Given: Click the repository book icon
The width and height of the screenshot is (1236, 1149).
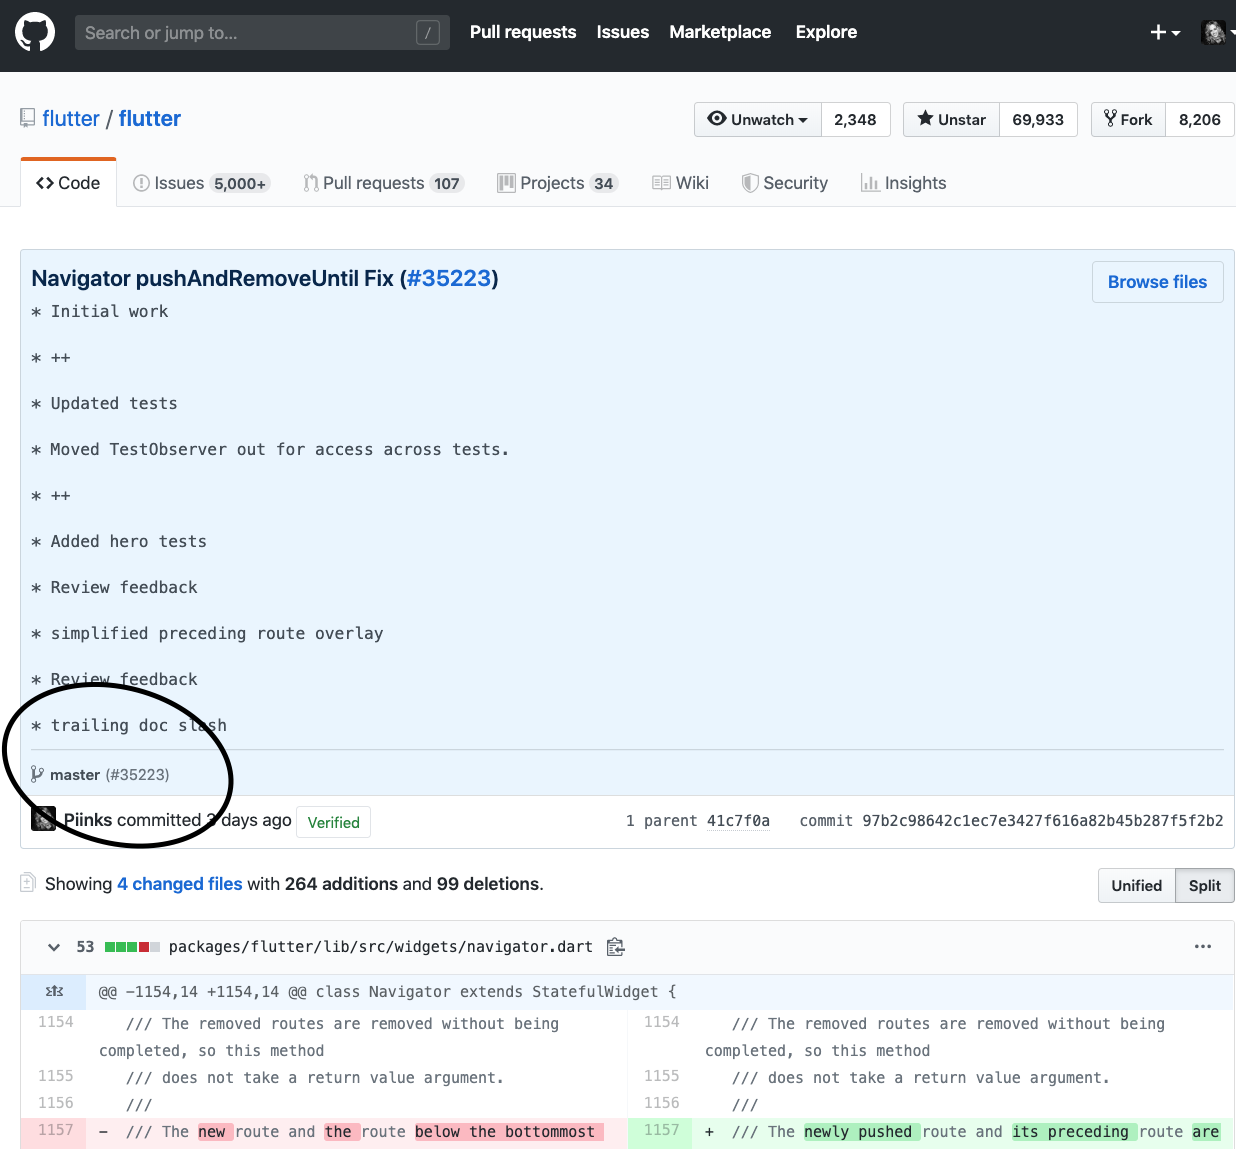Looking at the screenshot, I should click(28, 118).
